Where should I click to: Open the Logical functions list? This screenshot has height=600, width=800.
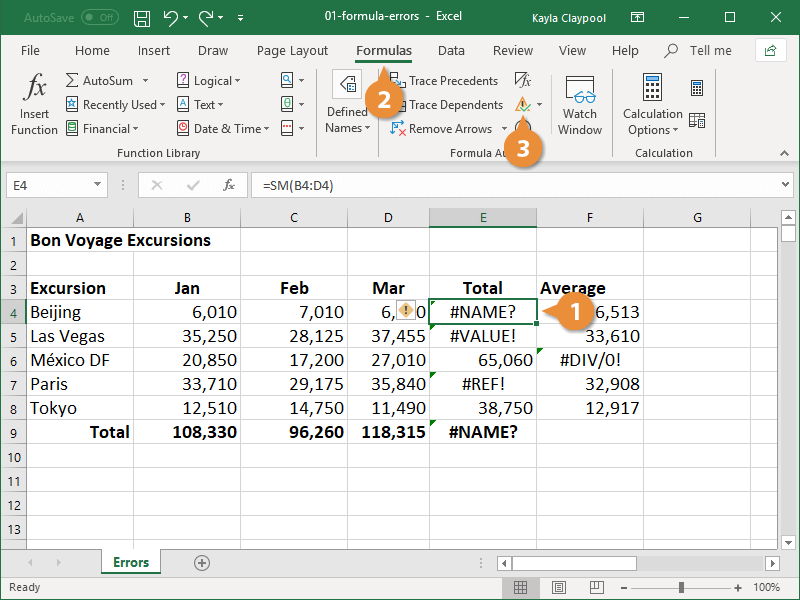tap(208, 81)
